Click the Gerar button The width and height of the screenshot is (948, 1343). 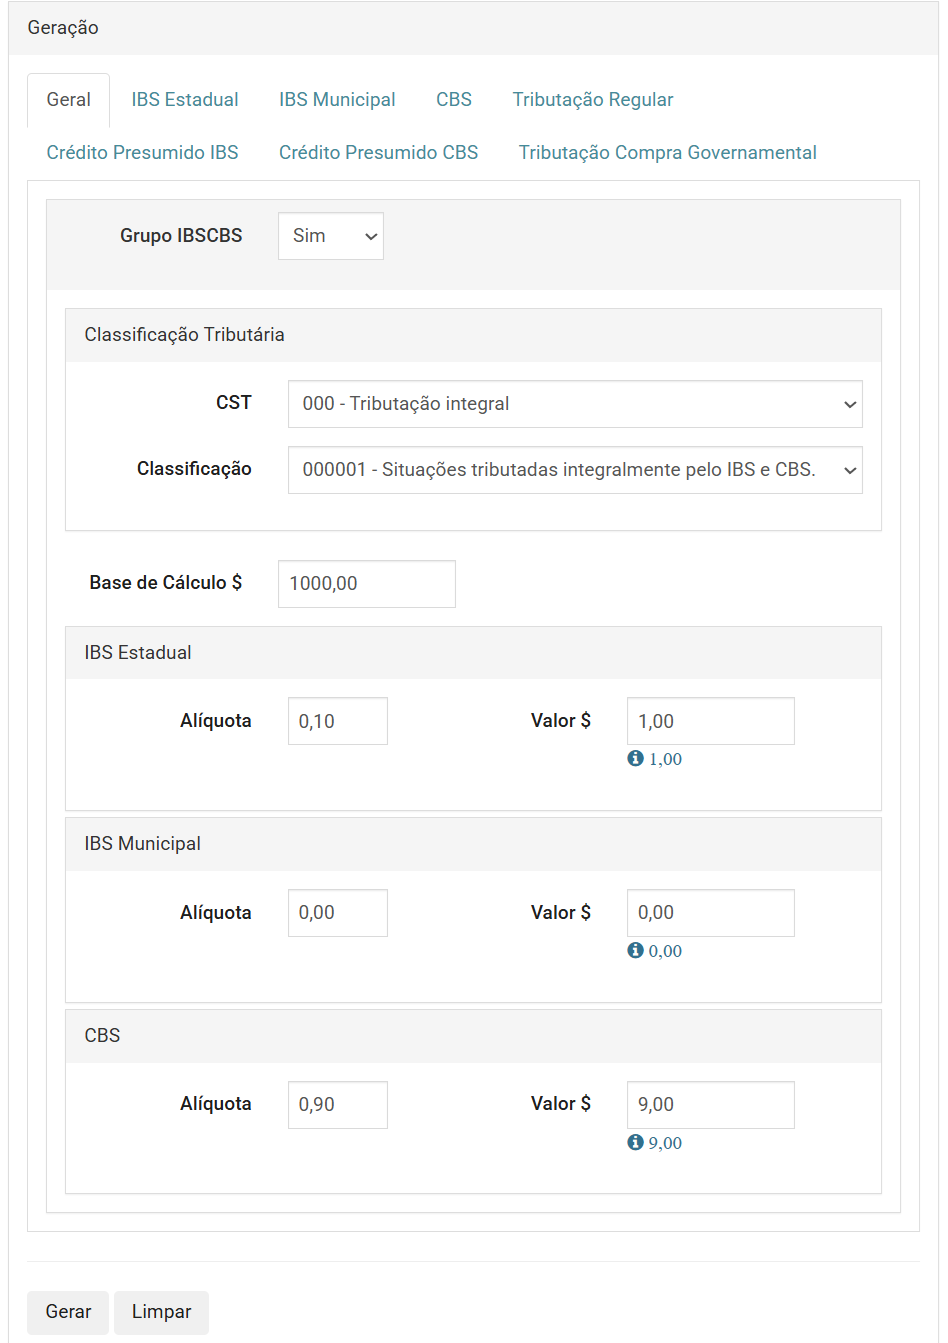68,1312
